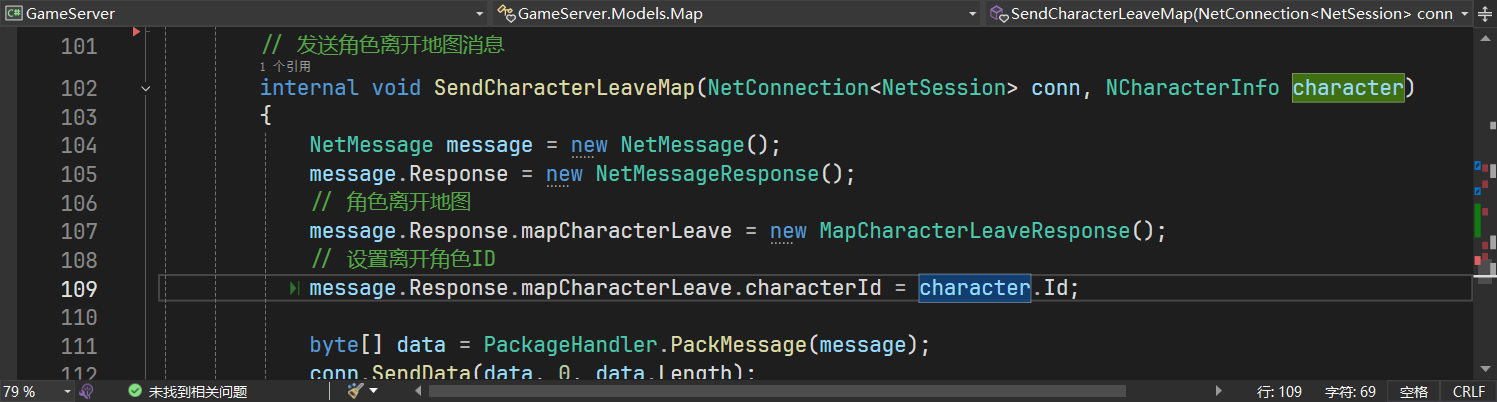Open the GameServer project dropdown
The width and height of the screenshot is (1497, 402).
click(x=480, y=14)
